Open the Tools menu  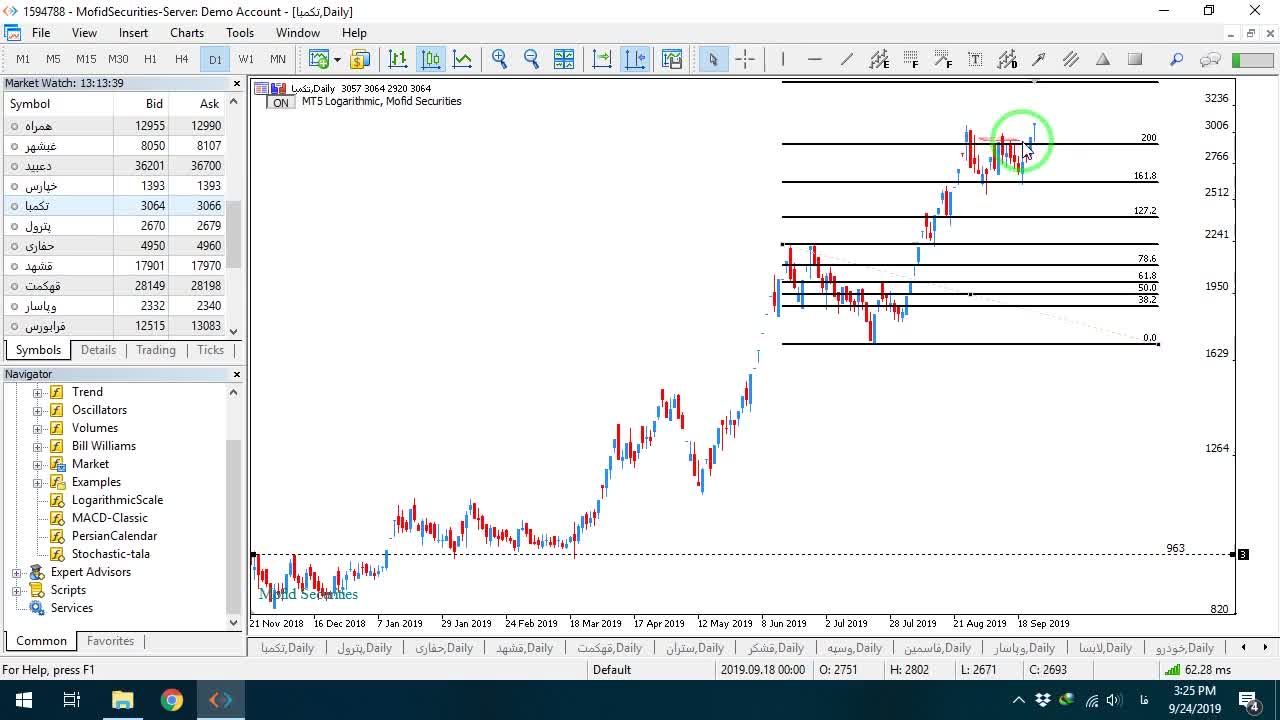pos(240,33)
